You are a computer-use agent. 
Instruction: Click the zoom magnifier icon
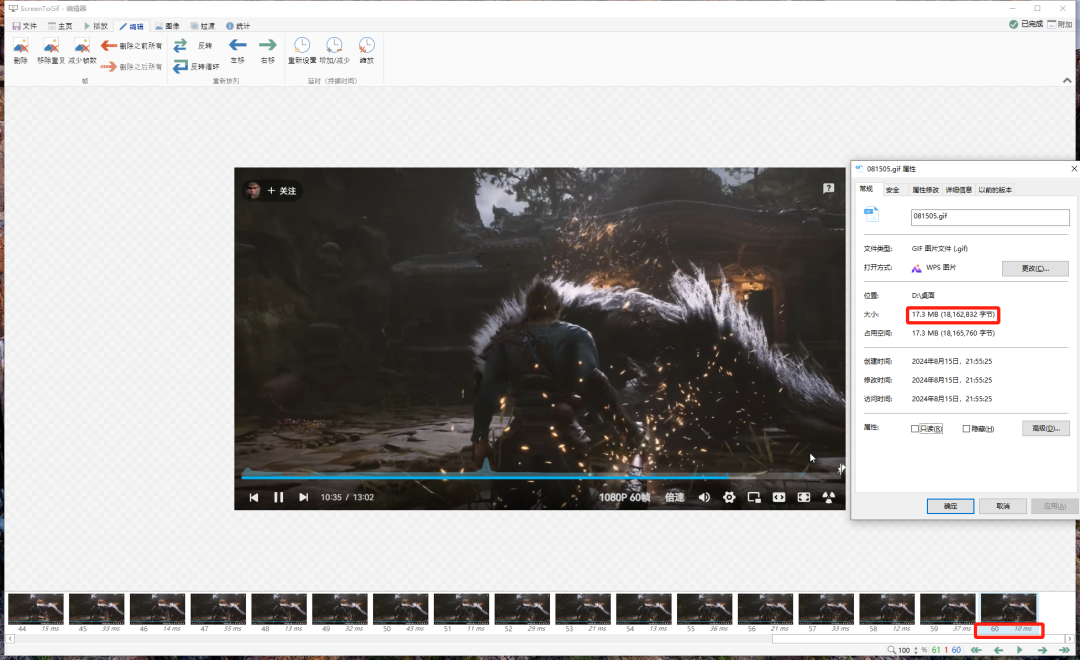tap(891, 650)
